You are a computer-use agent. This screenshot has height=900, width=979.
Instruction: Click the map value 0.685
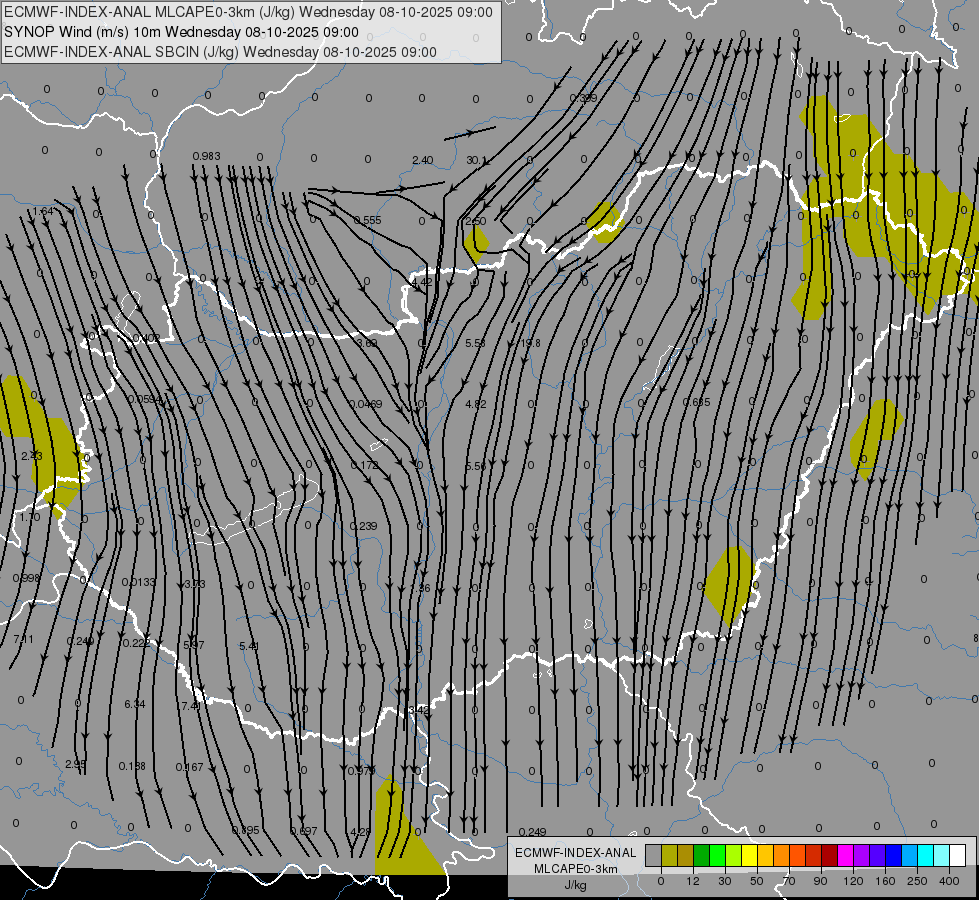(x=696, y=402)
